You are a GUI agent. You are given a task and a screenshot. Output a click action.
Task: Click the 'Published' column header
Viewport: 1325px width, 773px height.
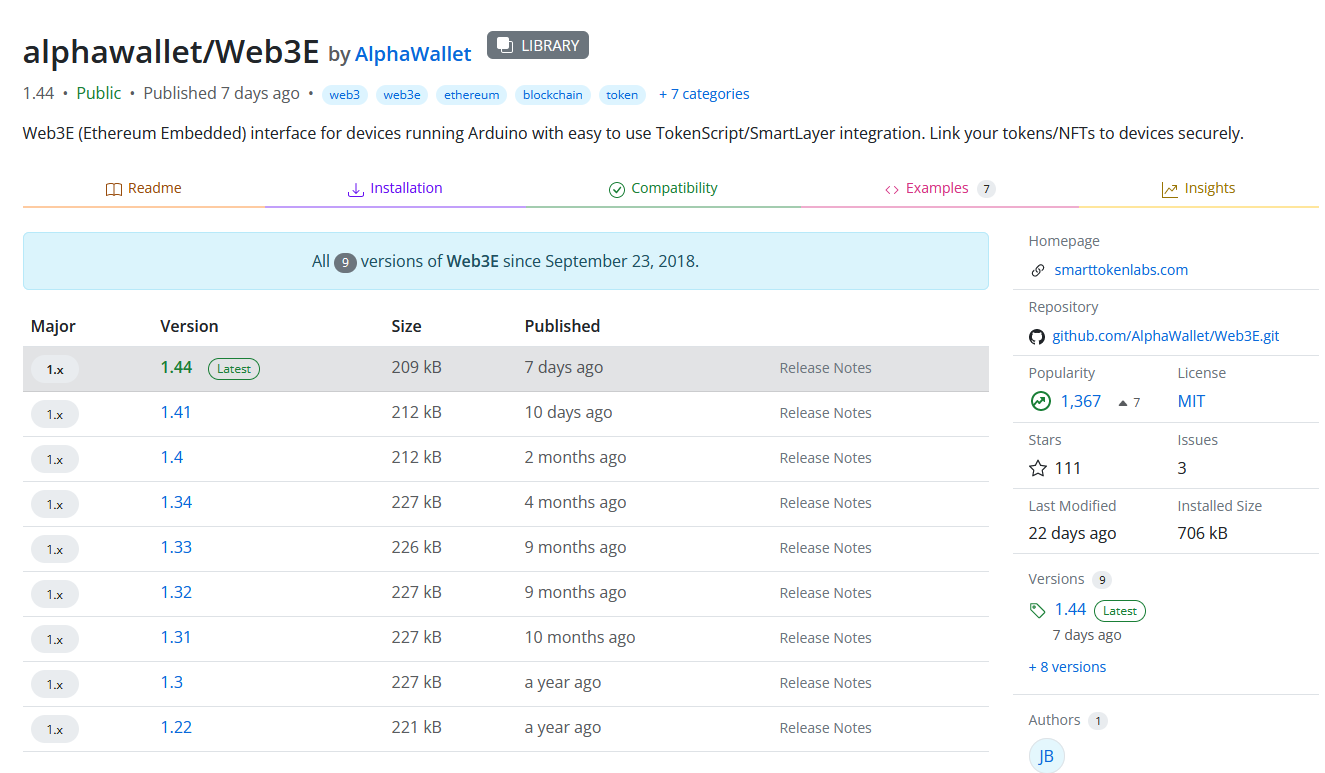(562, 326)
